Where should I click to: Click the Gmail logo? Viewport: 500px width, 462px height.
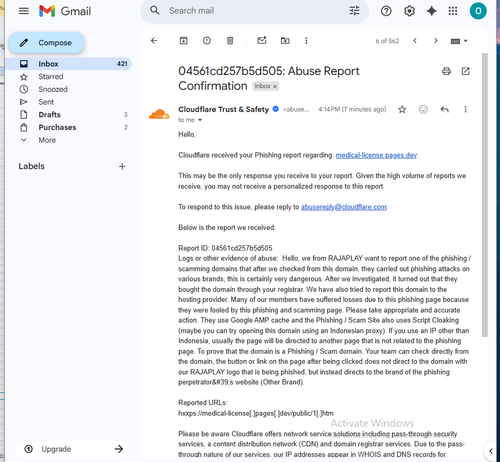[x=65, y=11]
